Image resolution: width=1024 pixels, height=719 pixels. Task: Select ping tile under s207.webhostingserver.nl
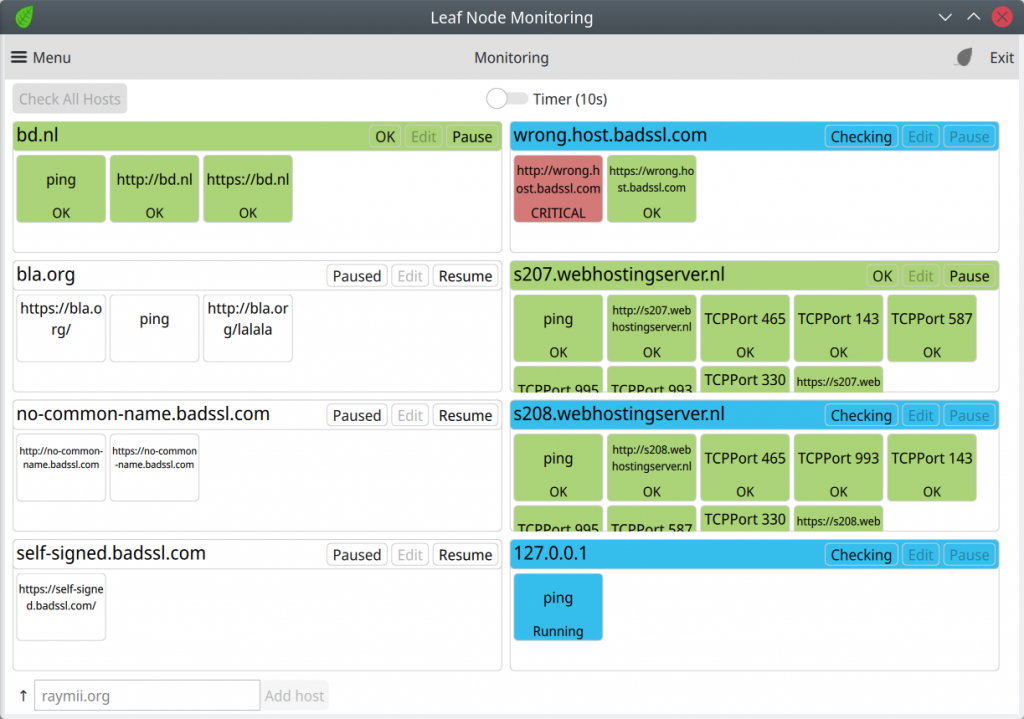click(x=558, y=328)
